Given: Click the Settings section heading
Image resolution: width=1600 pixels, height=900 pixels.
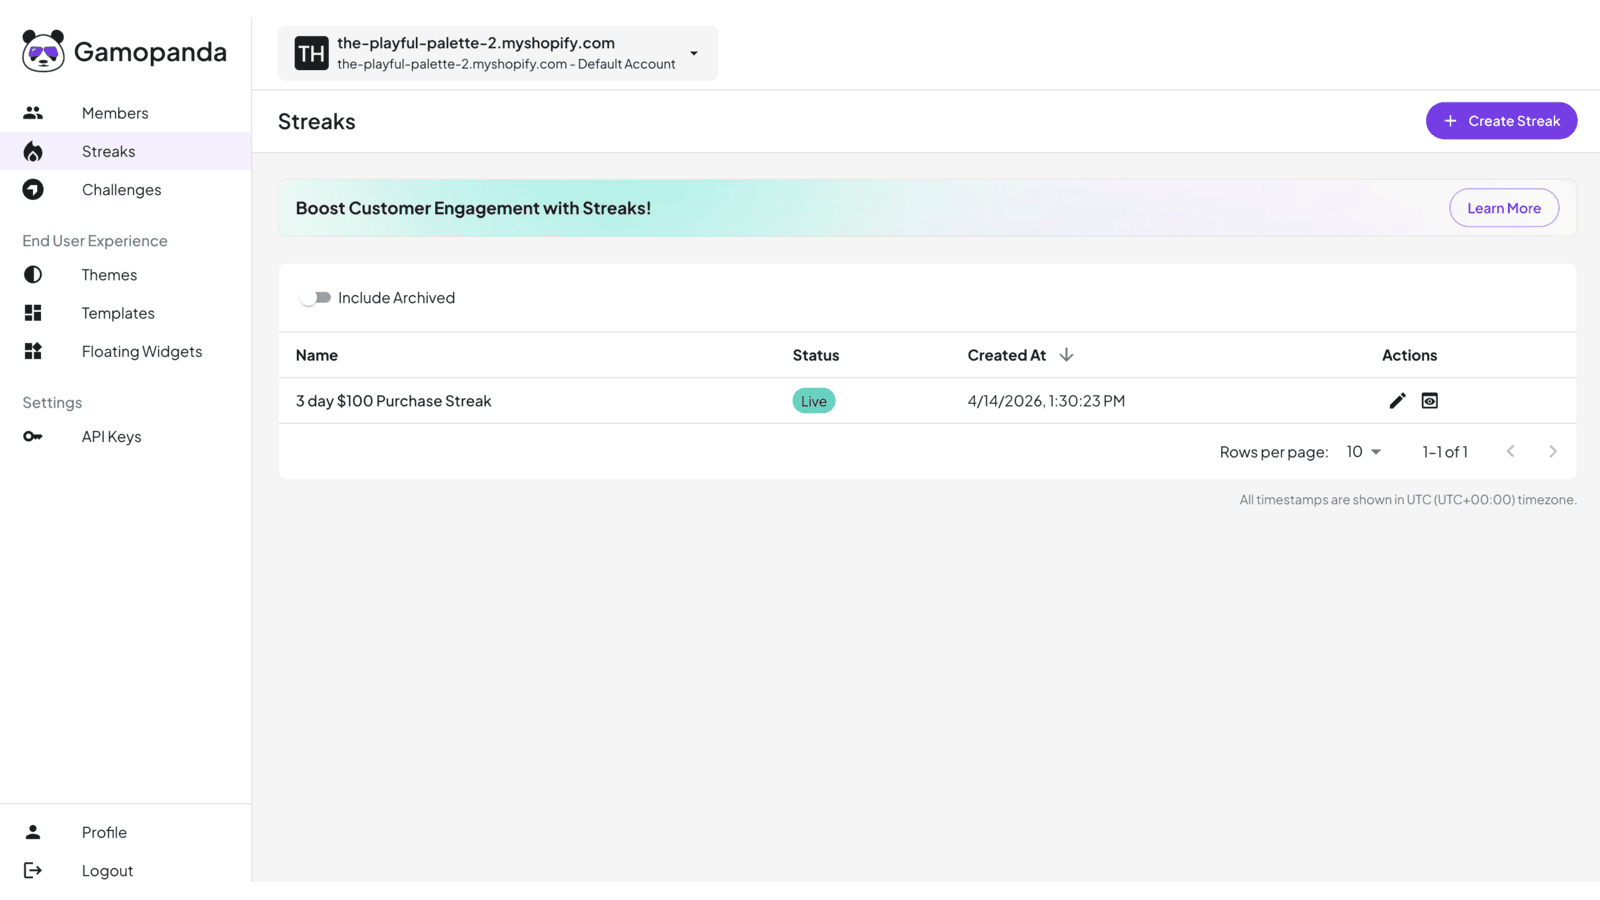Looking at the screenshot, I should pos(52,402).
